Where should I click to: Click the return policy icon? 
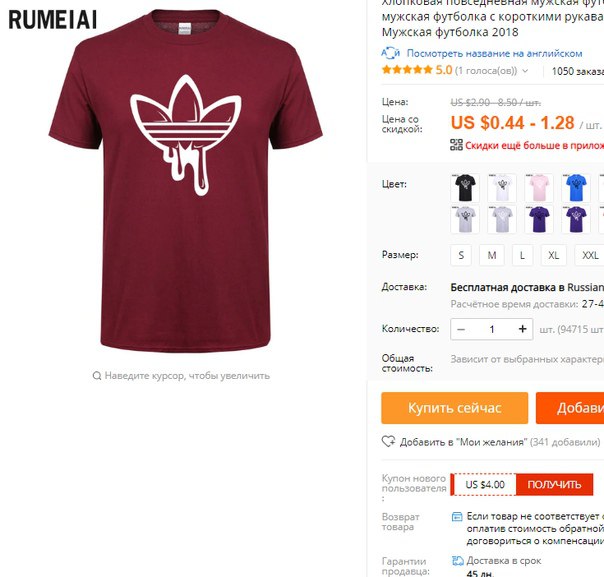click(x=457, y=517)
